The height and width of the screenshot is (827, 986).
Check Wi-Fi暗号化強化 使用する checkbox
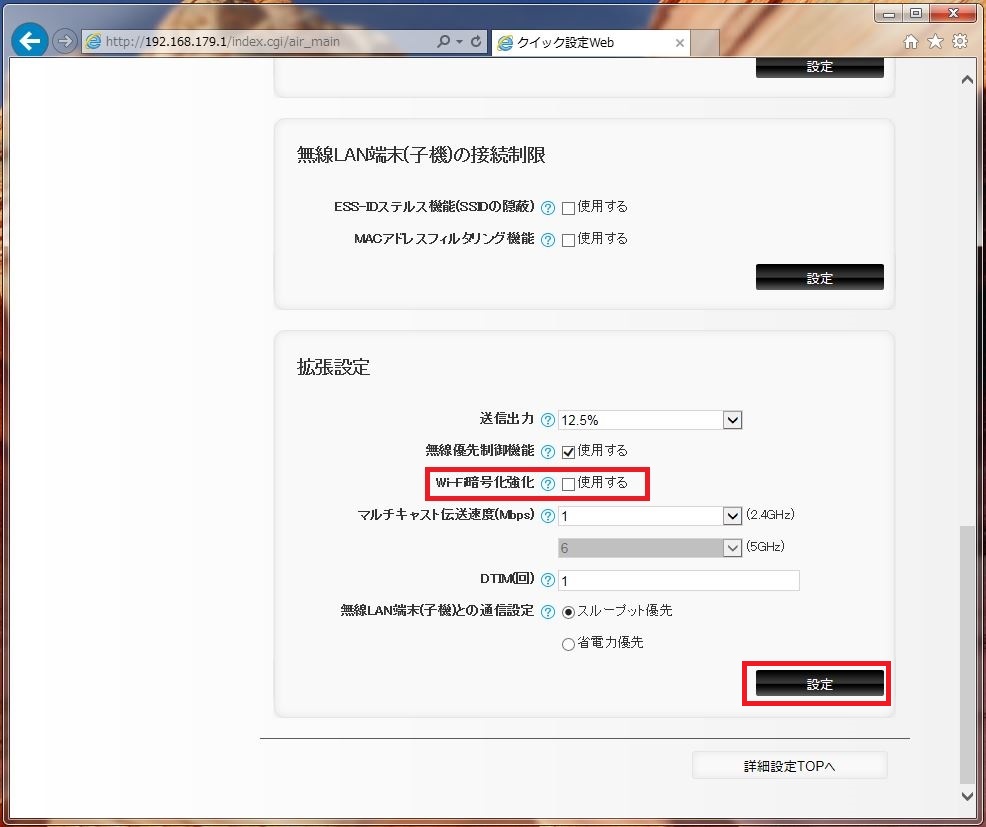(568, 484)
